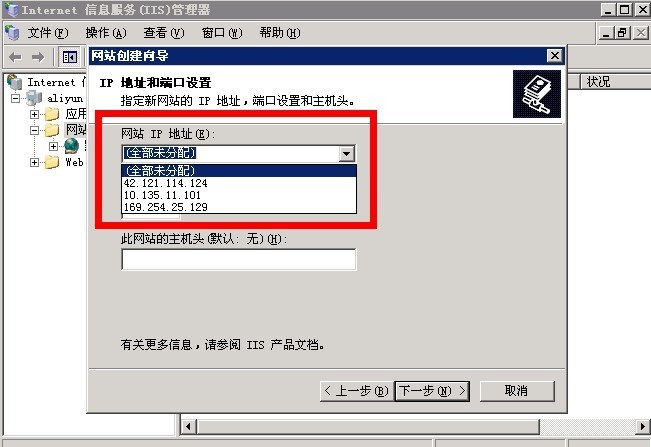
Task: Click the Internet root node icon
Action: tap(15, 82)
